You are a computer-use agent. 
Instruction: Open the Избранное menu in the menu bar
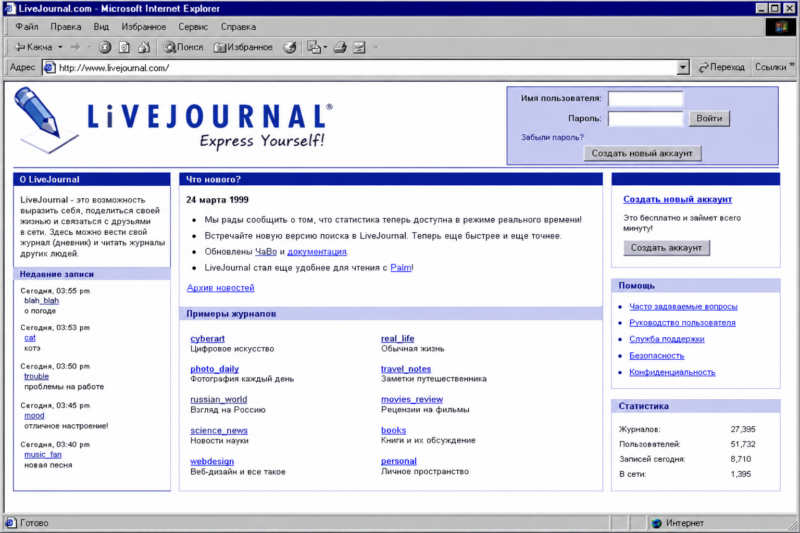click(x=143, y=27)
